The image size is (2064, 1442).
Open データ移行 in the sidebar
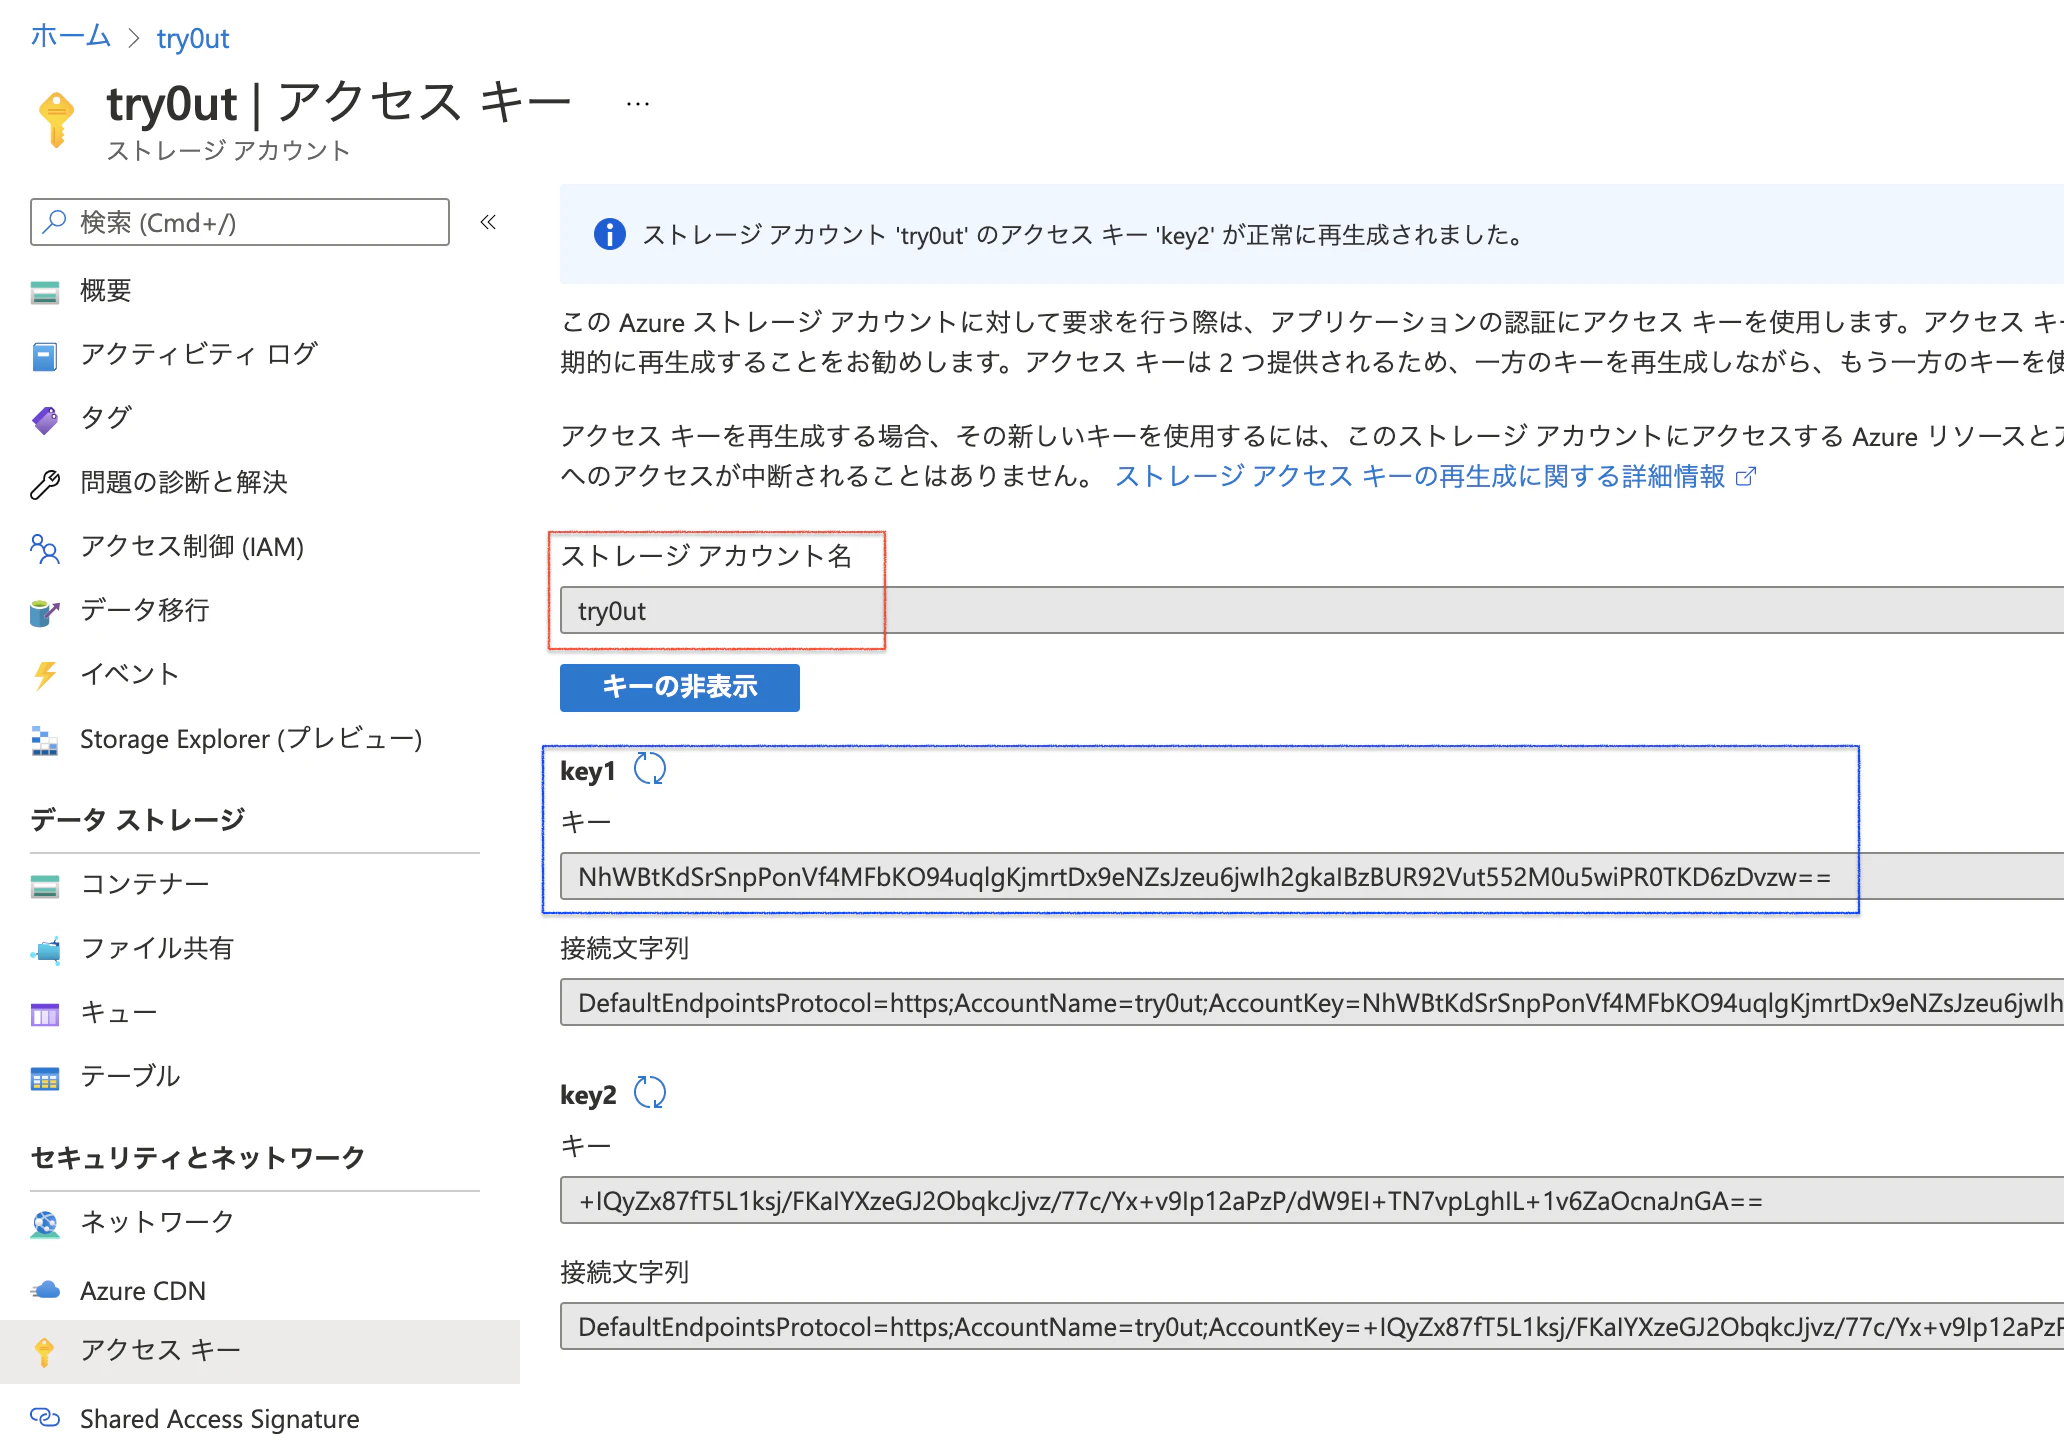(x=145, y=610)
